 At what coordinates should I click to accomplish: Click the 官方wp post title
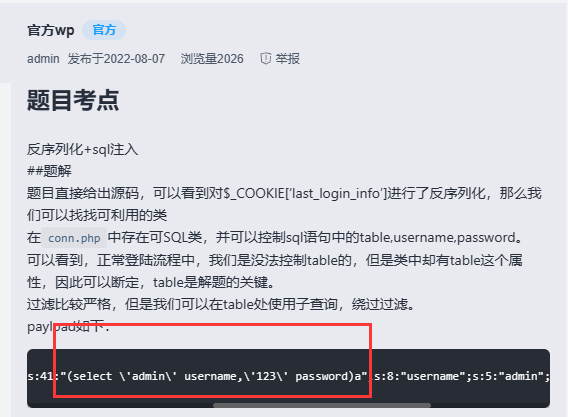point(51,30)
